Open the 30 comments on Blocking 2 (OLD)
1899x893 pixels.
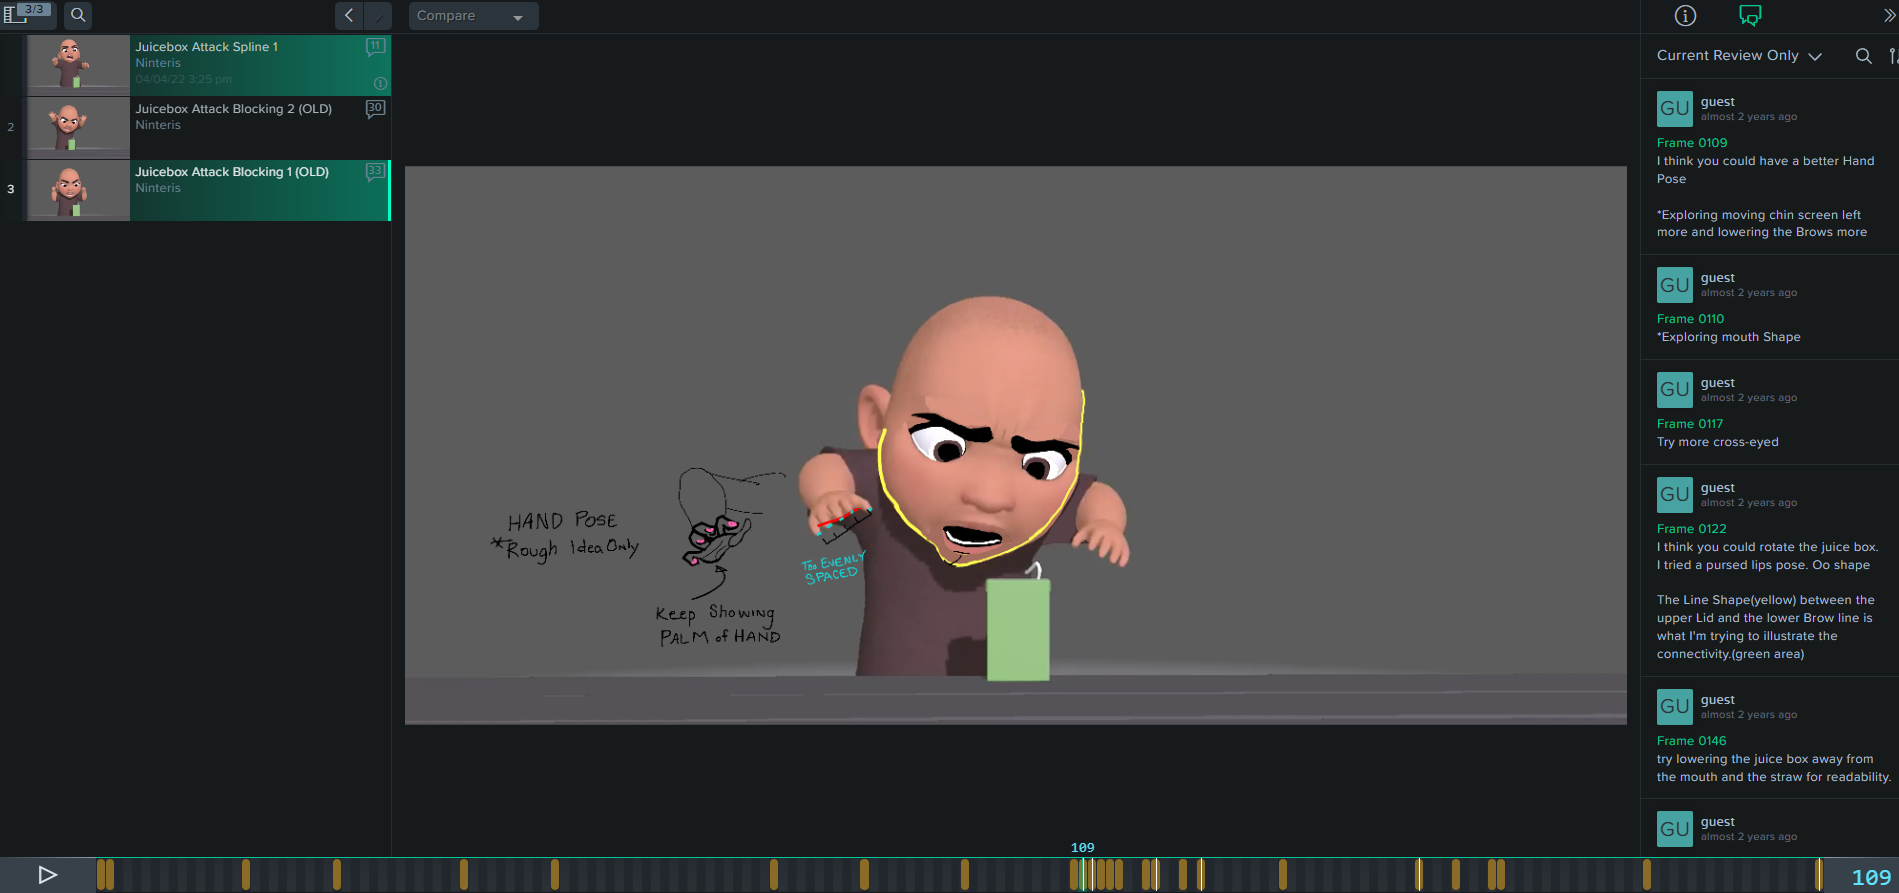[x=375, y=109]
